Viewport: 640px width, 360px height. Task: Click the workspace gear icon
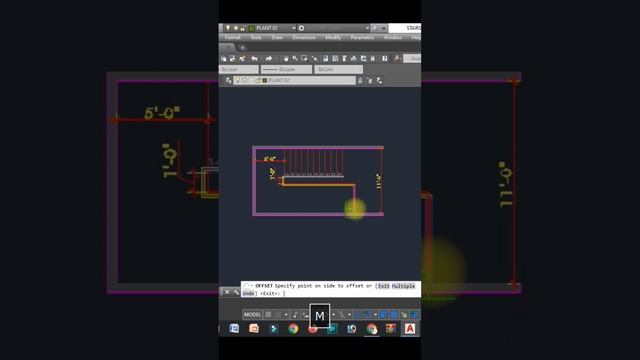click(301, 28)
